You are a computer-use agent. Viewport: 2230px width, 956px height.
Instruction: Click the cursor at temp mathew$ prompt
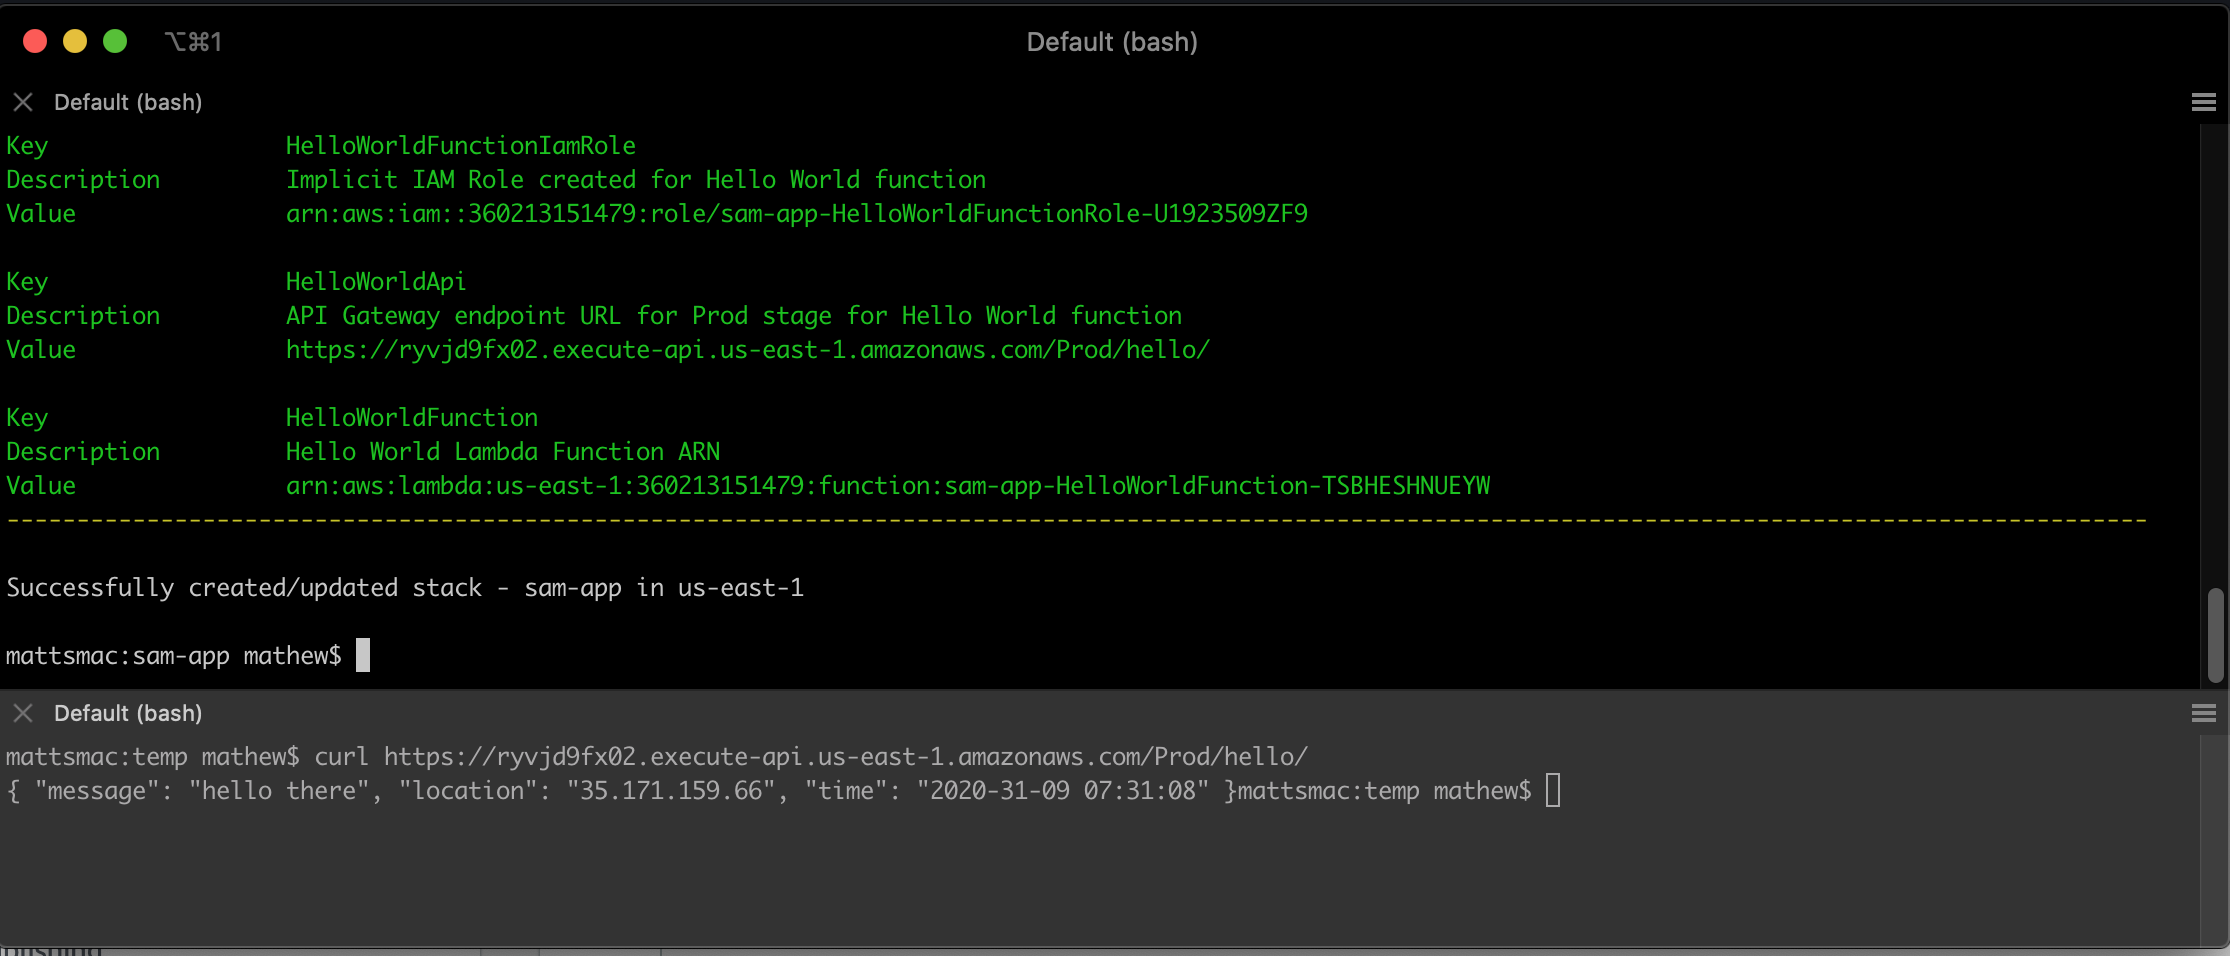click(x=1553, y=790)
